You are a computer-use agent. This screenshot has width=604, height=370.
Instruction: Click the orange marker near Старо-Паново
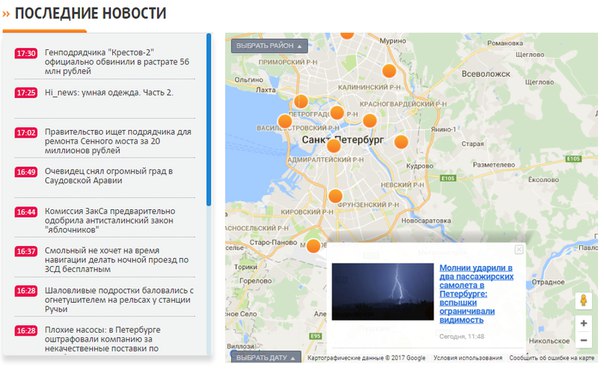tap(313, 246)
